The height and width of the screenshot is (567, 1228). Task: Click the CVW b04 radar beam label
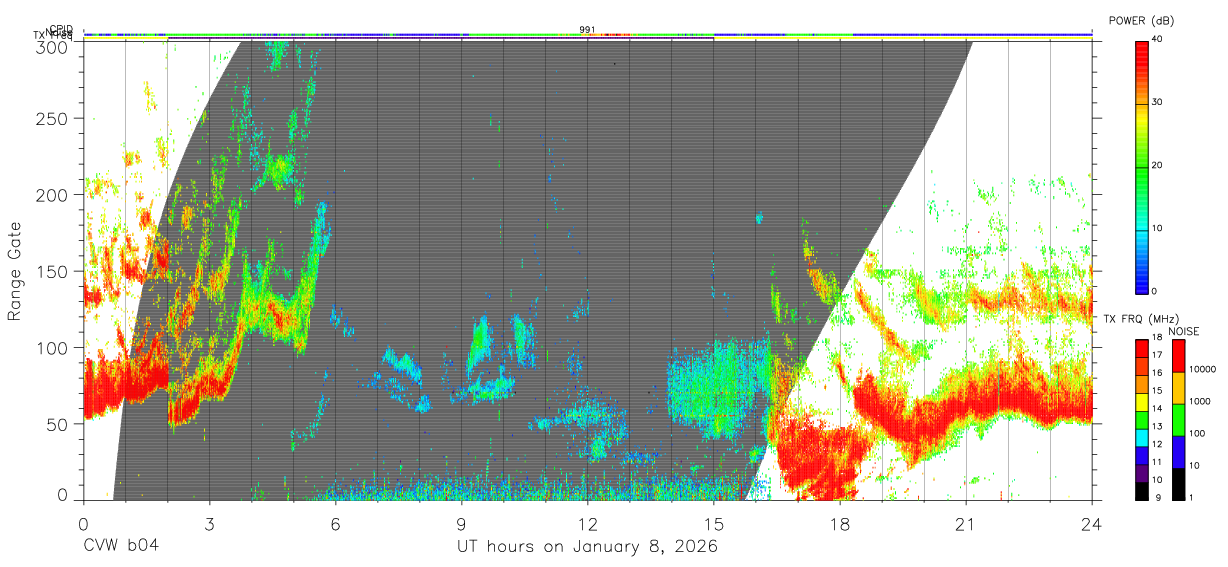pos(120,547)
